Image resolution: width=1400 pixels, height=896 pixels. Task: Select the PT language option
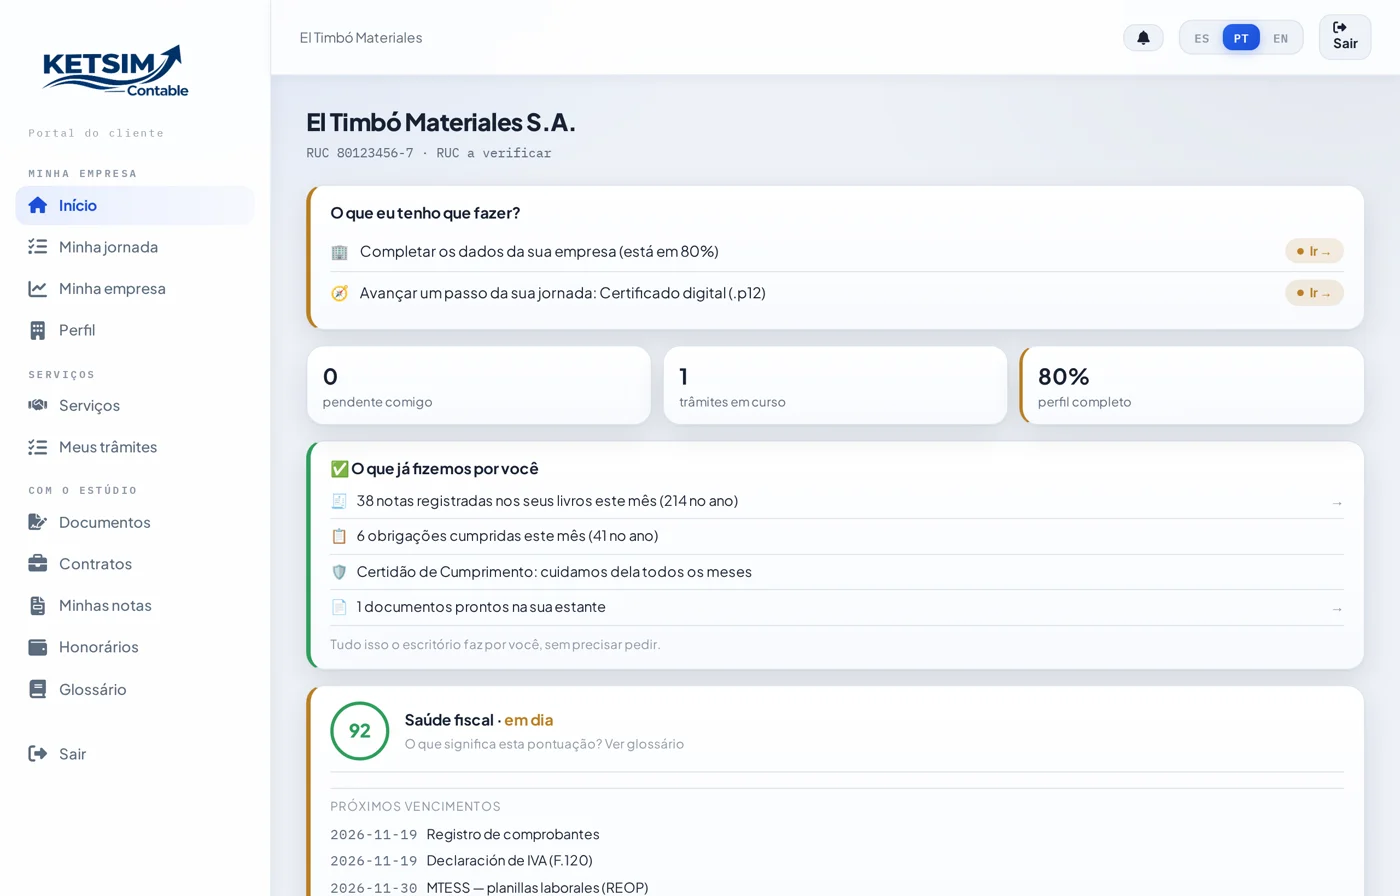click(1241, 38)
